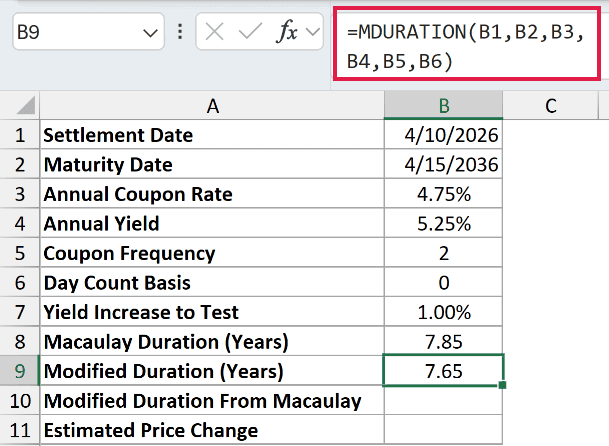Click the cell showing 7.85
The image size is (609, 446).
tap(444, 341)
